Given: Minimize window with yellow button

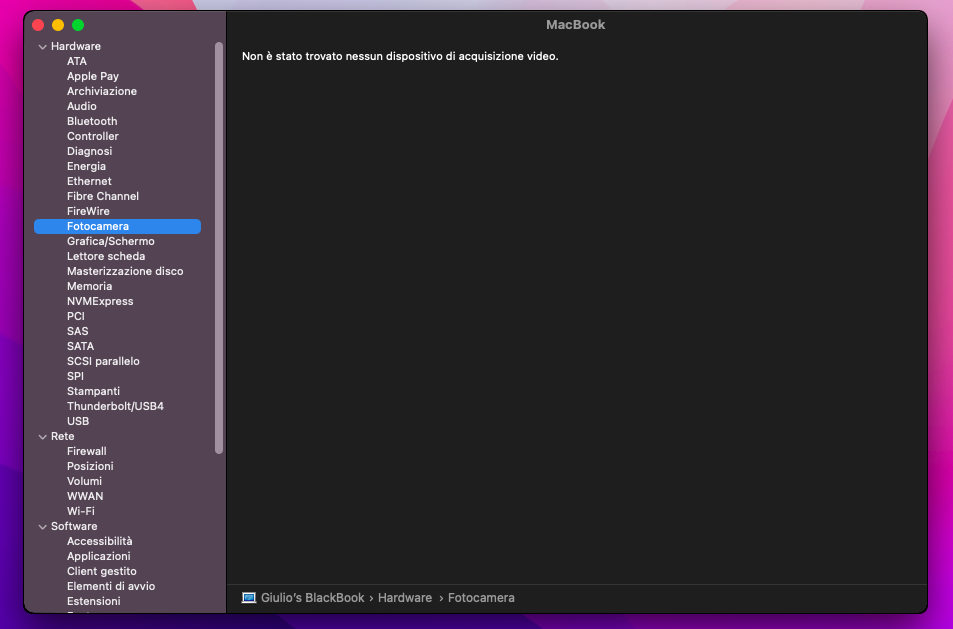Looking at the screenshot, I should (x=58, y=25).
